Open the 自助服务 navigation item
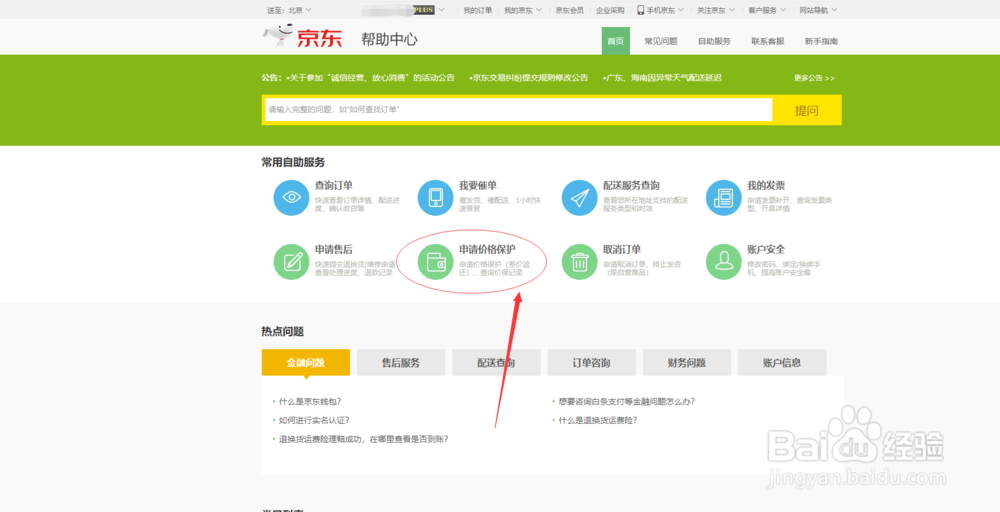Image resolution: width=1000 pixels, height=512 pixels. click(714, 41)
